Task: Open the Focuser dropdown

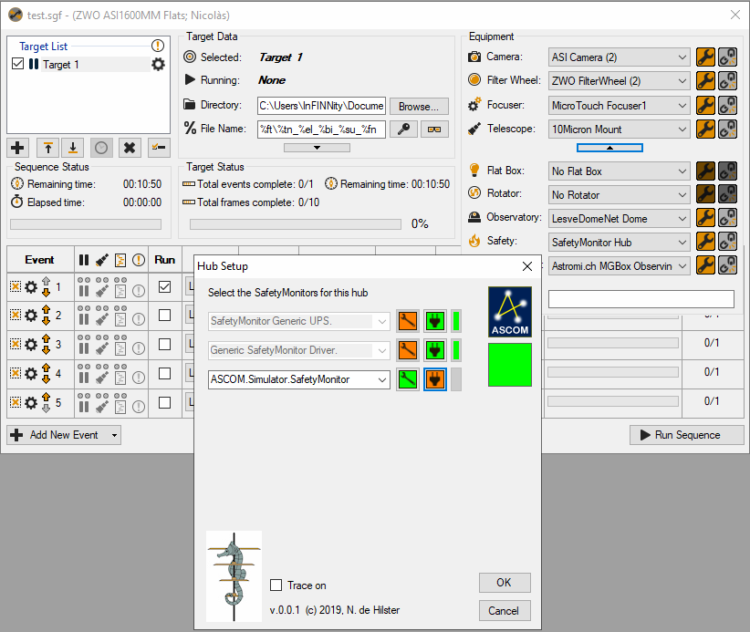Action: click(x=619, y=105)
